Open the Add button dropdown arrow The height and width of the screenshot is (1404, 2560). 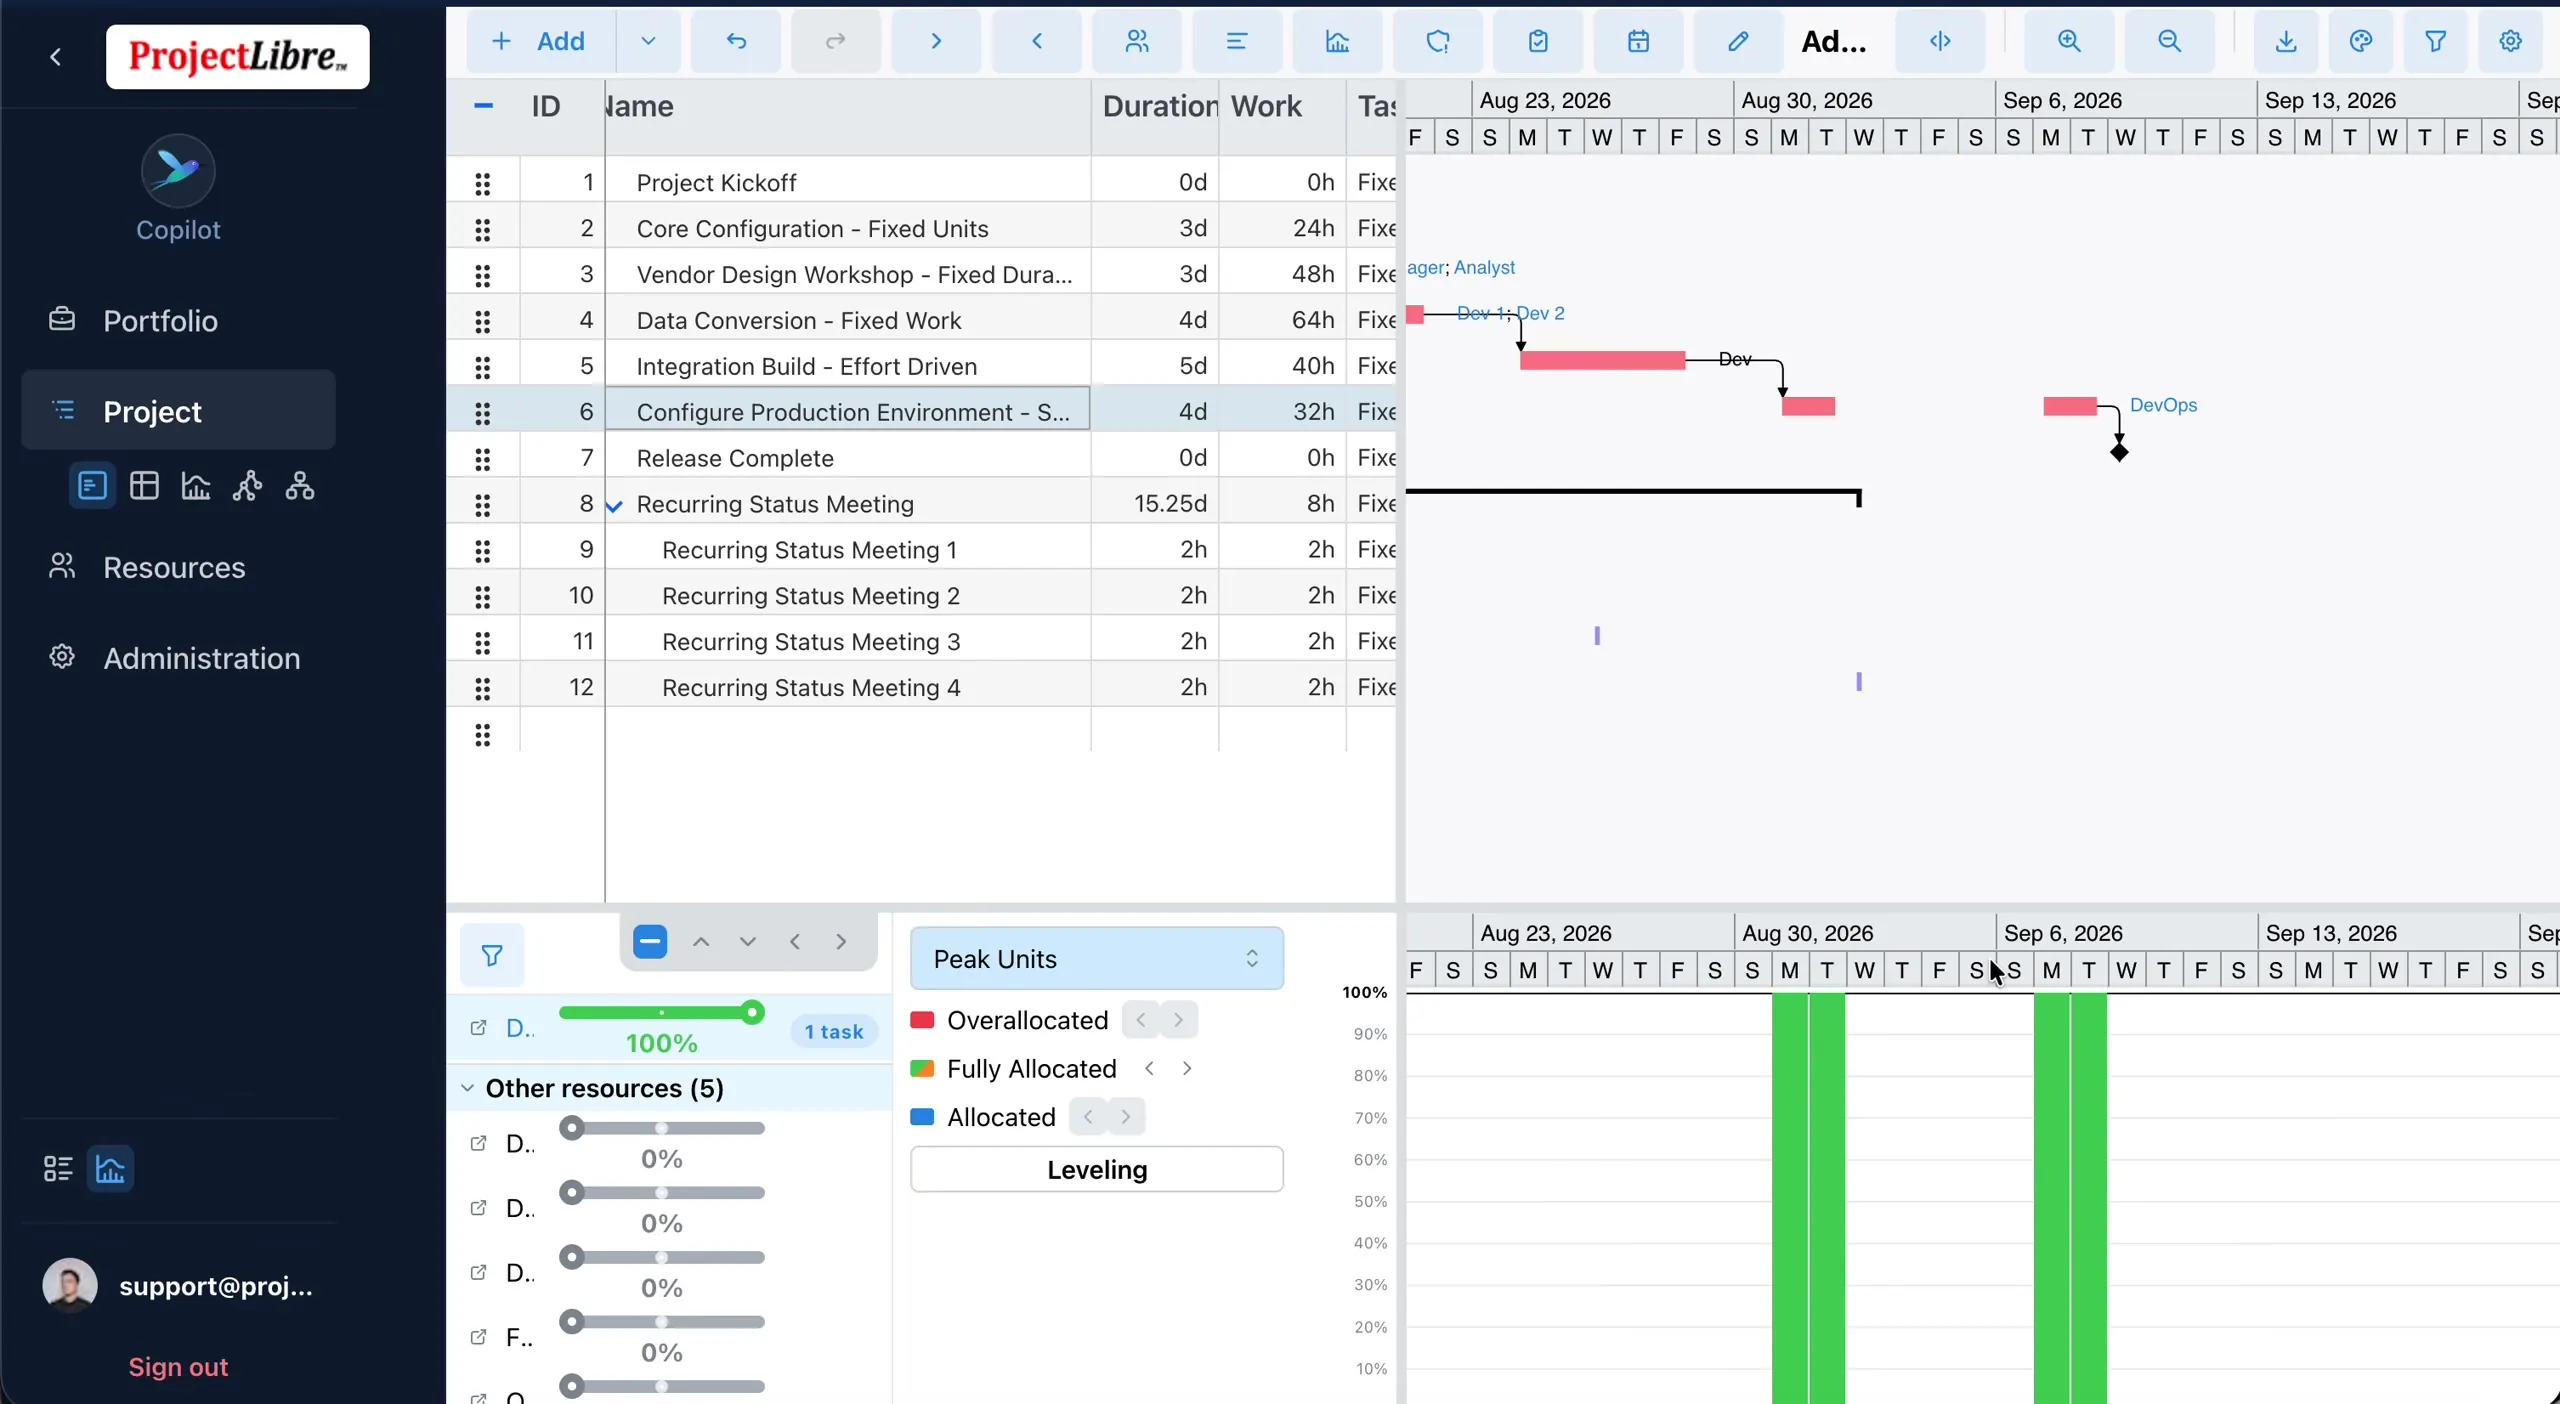click(648, 41)
